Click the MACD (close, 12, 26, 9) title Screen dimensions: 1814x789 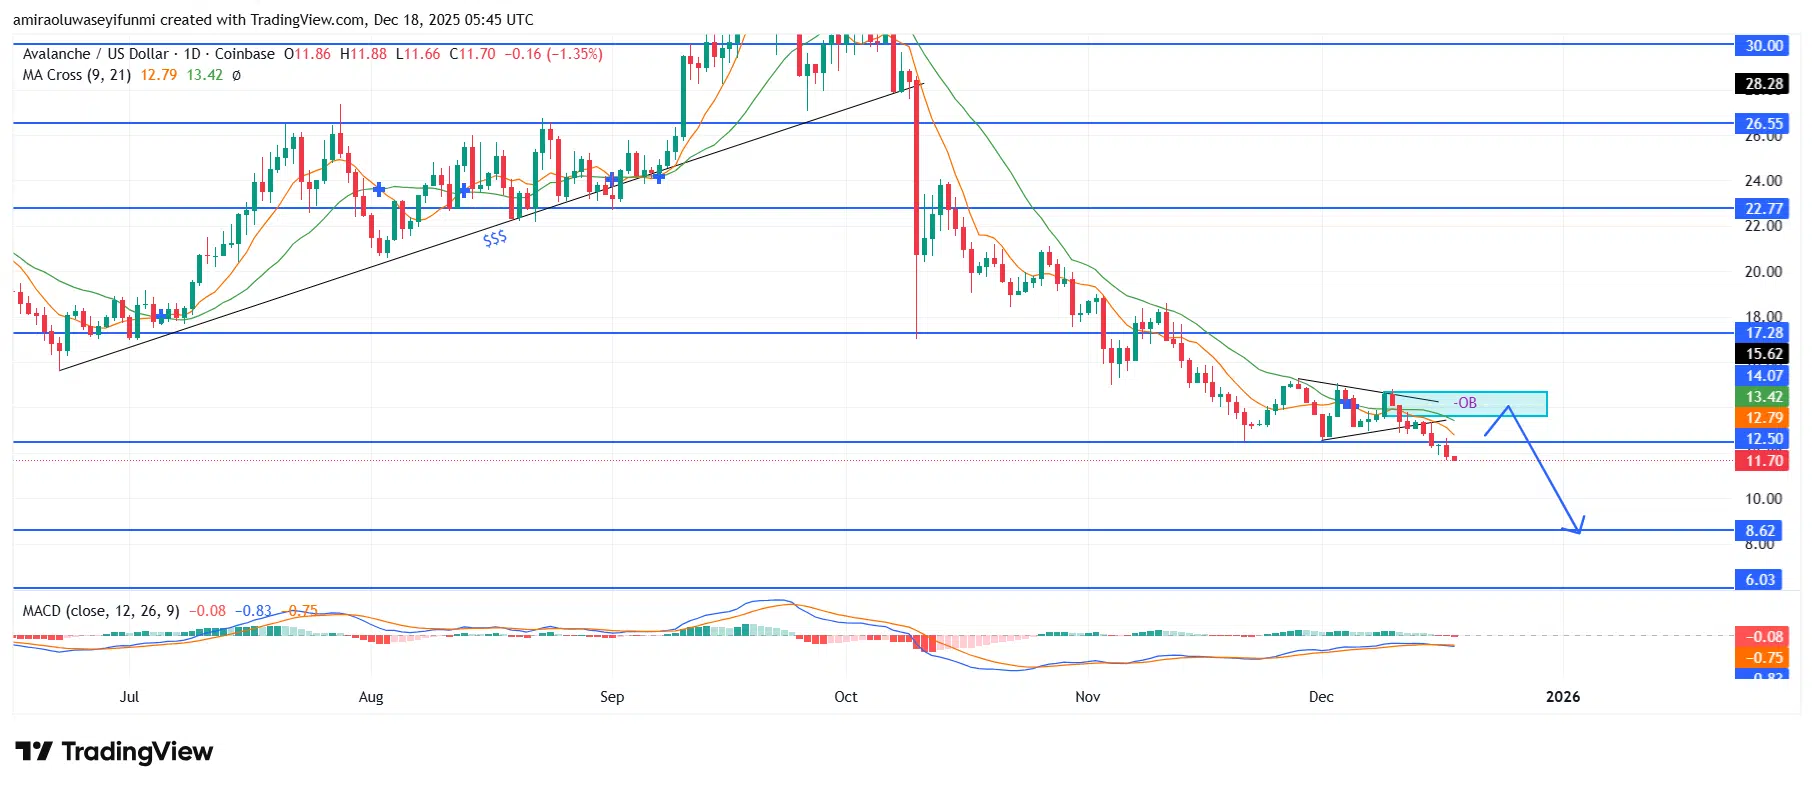101,610
